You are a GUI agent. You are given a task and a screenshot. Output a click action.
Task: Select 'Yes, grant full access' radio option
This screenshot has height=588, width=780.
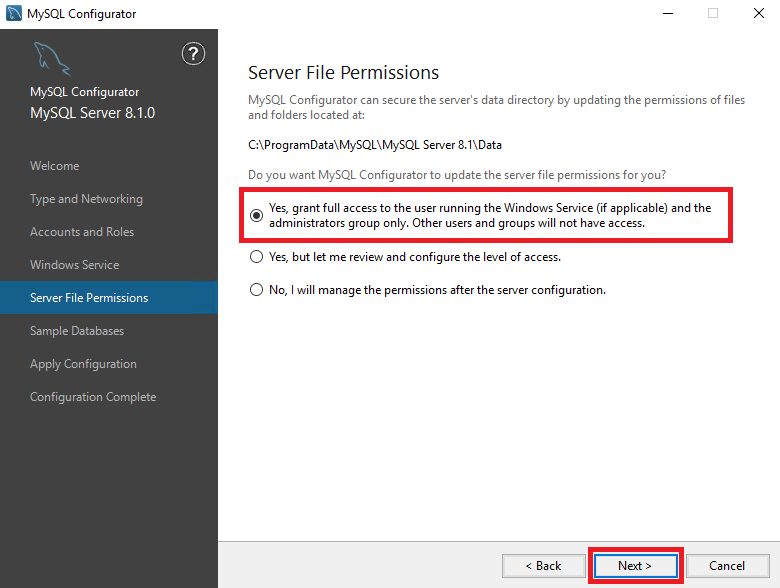256,215
